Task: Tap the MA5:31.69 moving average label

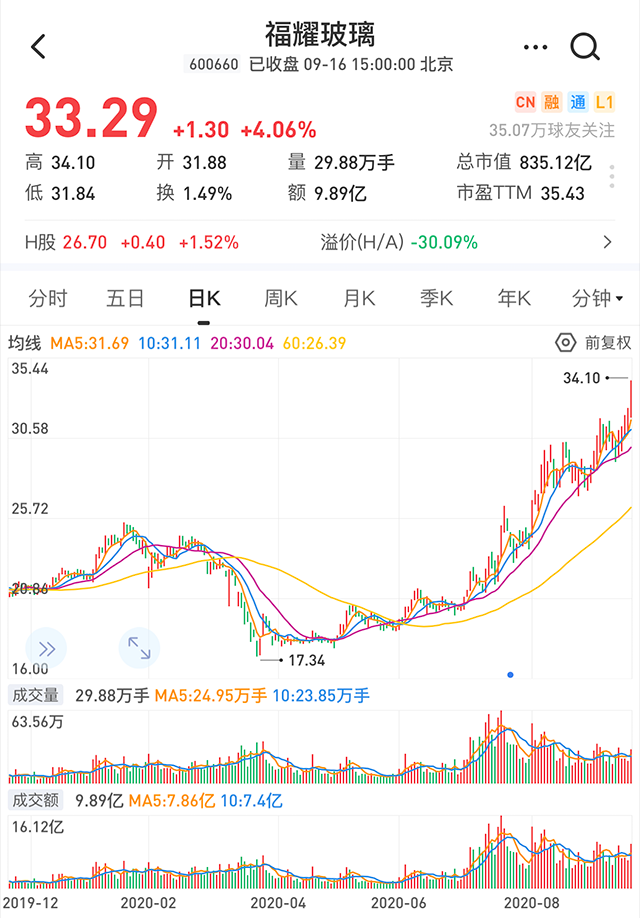Action: (90, 343)
